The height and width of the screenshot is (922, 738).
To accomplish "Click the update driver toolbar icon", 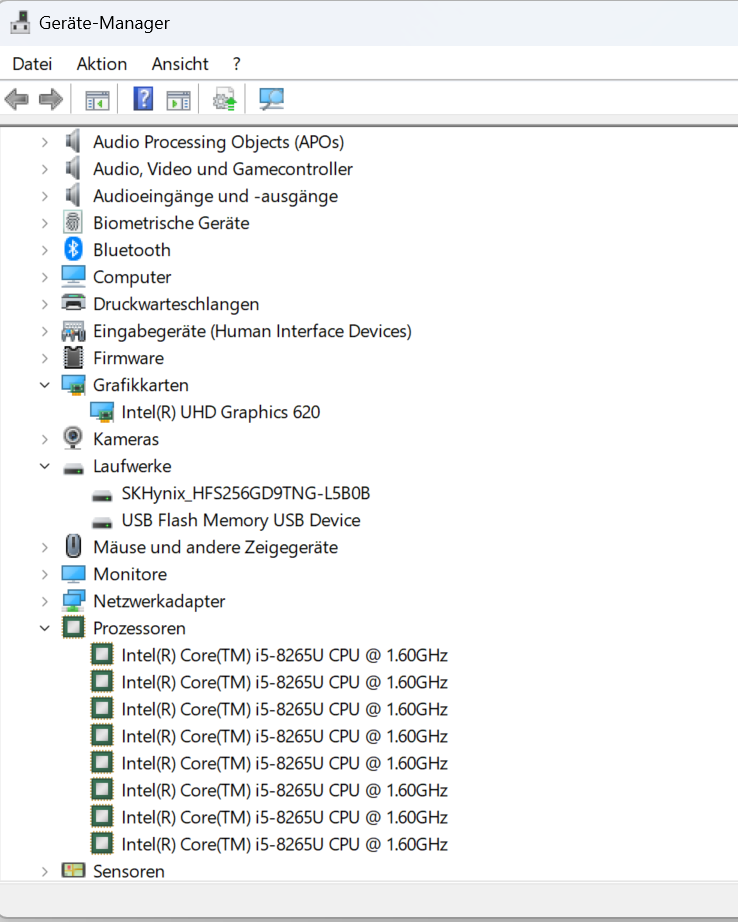I will point(224,99).
